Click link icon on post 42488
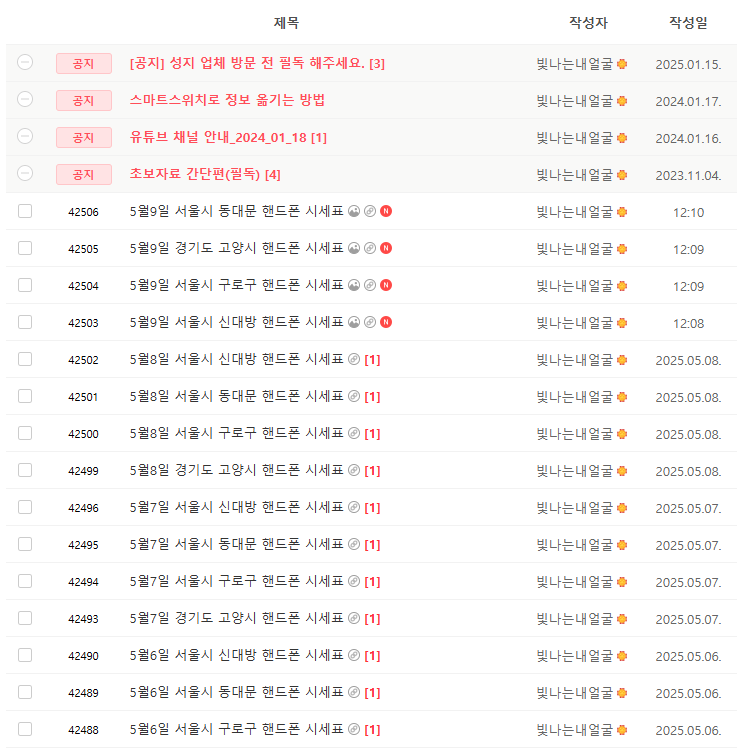Viewport: 737px width, 749px height. point(353,729)
